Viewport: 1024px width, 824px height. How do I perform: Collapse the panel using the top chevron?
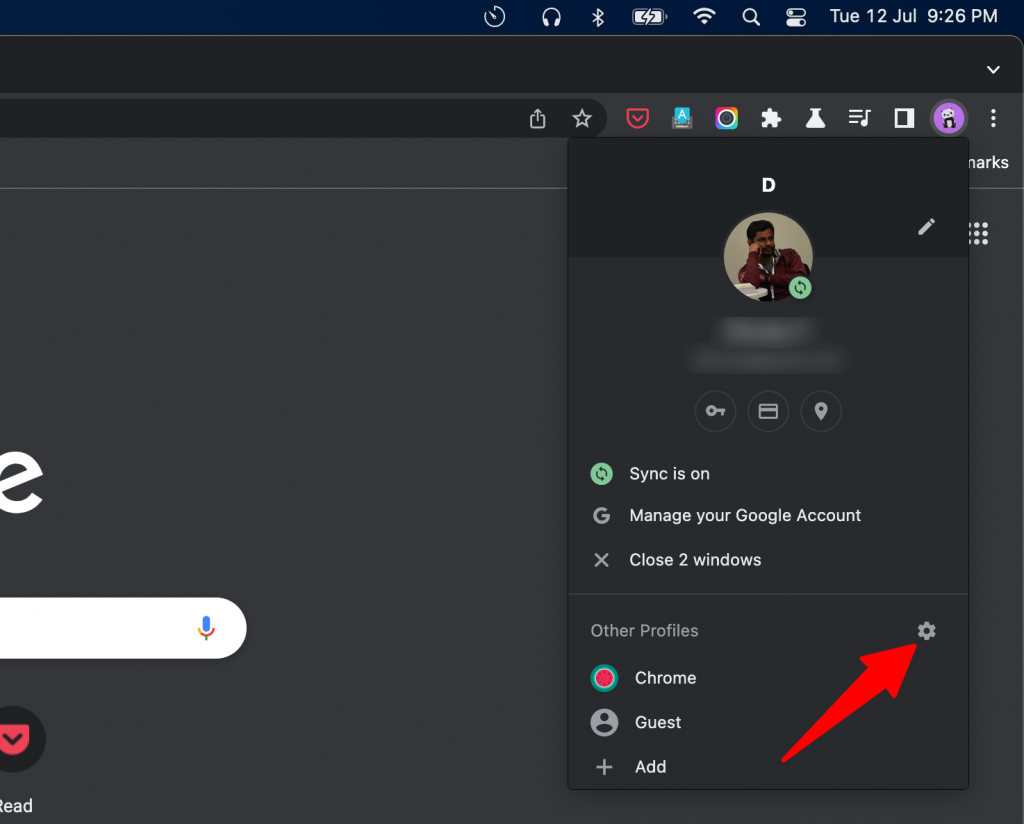(993, 69)
